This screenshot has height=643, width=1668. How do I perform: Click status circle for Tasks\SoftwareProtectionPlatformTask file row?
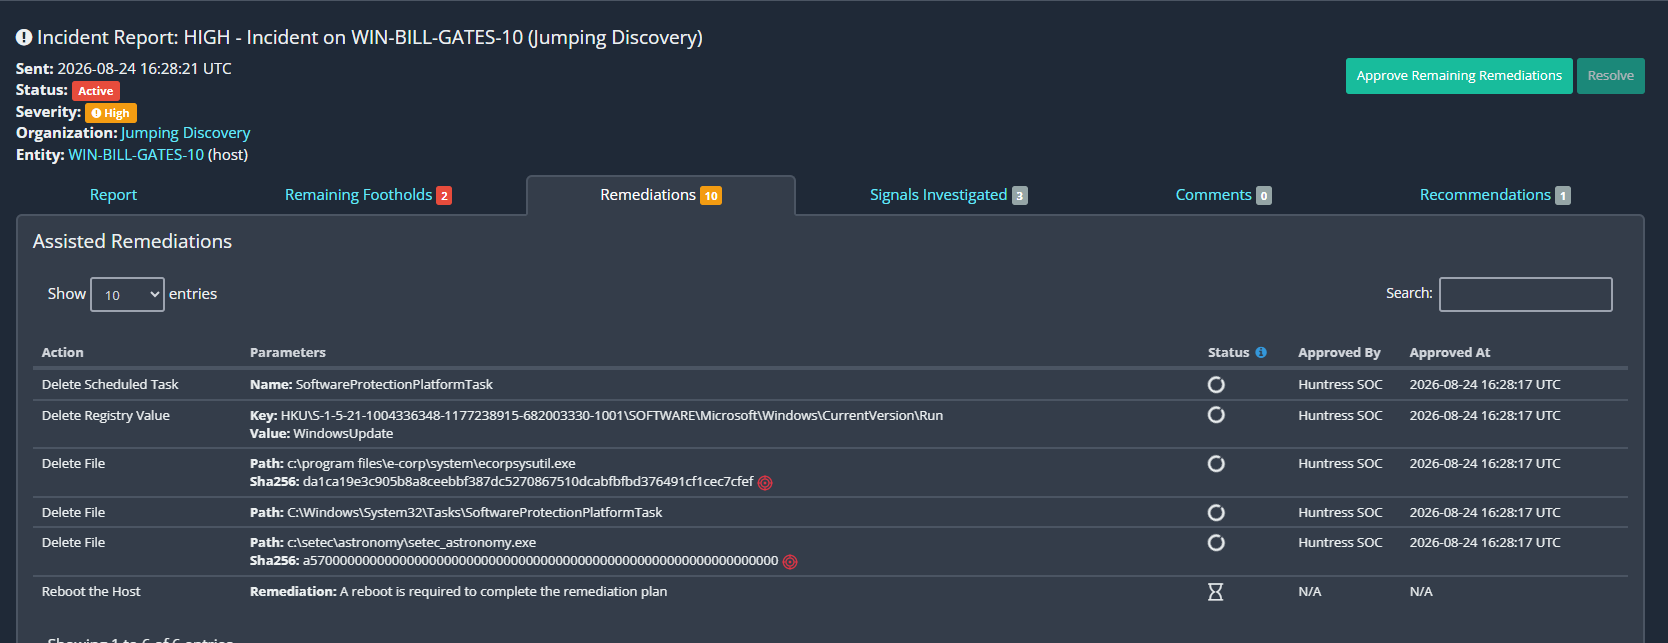coord(1216,513)
